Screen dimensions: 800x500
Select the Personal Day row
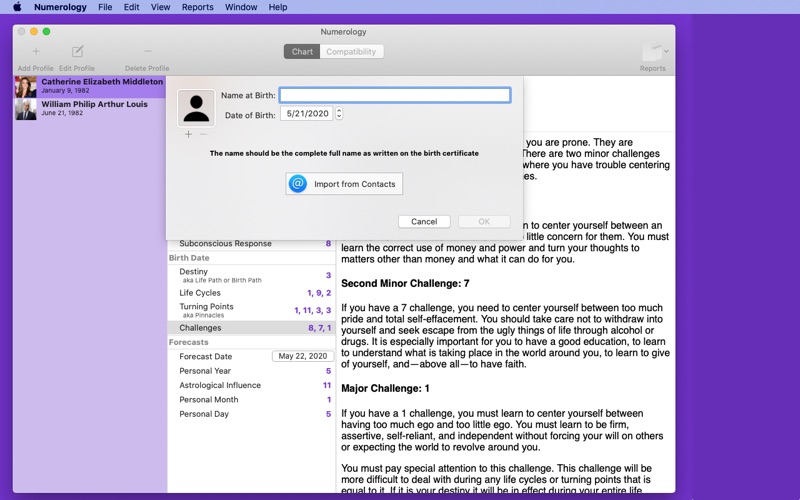251,414
